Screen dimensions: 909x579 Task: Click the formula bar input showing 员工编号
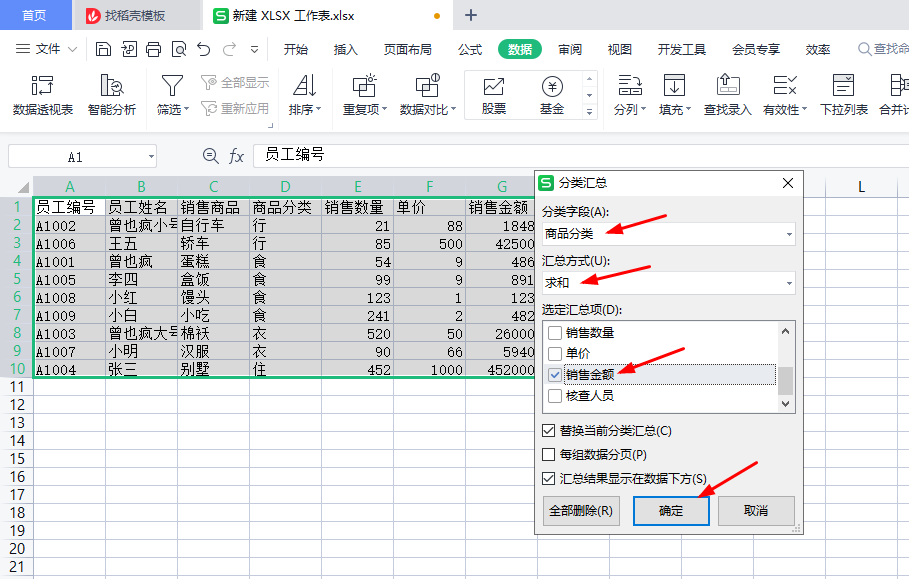tap(580, 155)
